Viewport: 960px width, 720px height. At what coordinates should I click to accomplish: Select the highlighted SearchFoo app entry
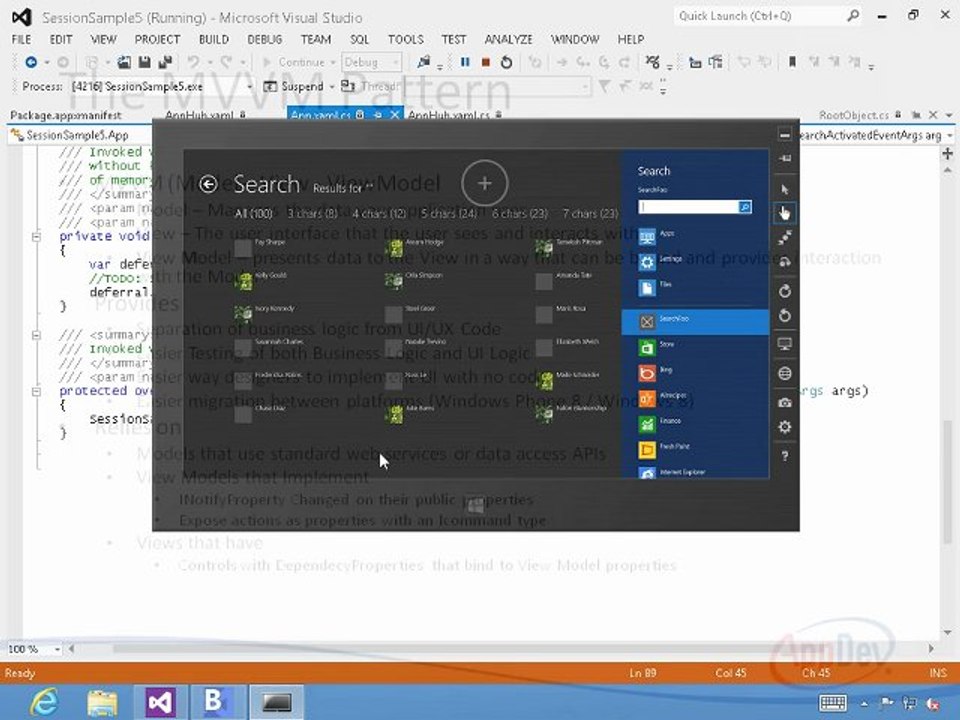pos(695,321)
